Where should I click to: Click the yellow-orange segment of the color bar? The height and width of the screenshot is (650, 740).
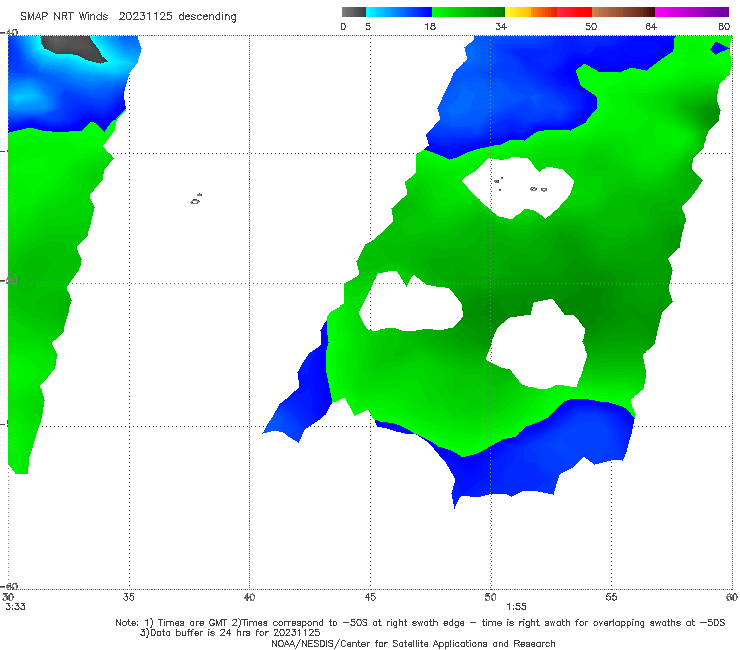(531, 12)
